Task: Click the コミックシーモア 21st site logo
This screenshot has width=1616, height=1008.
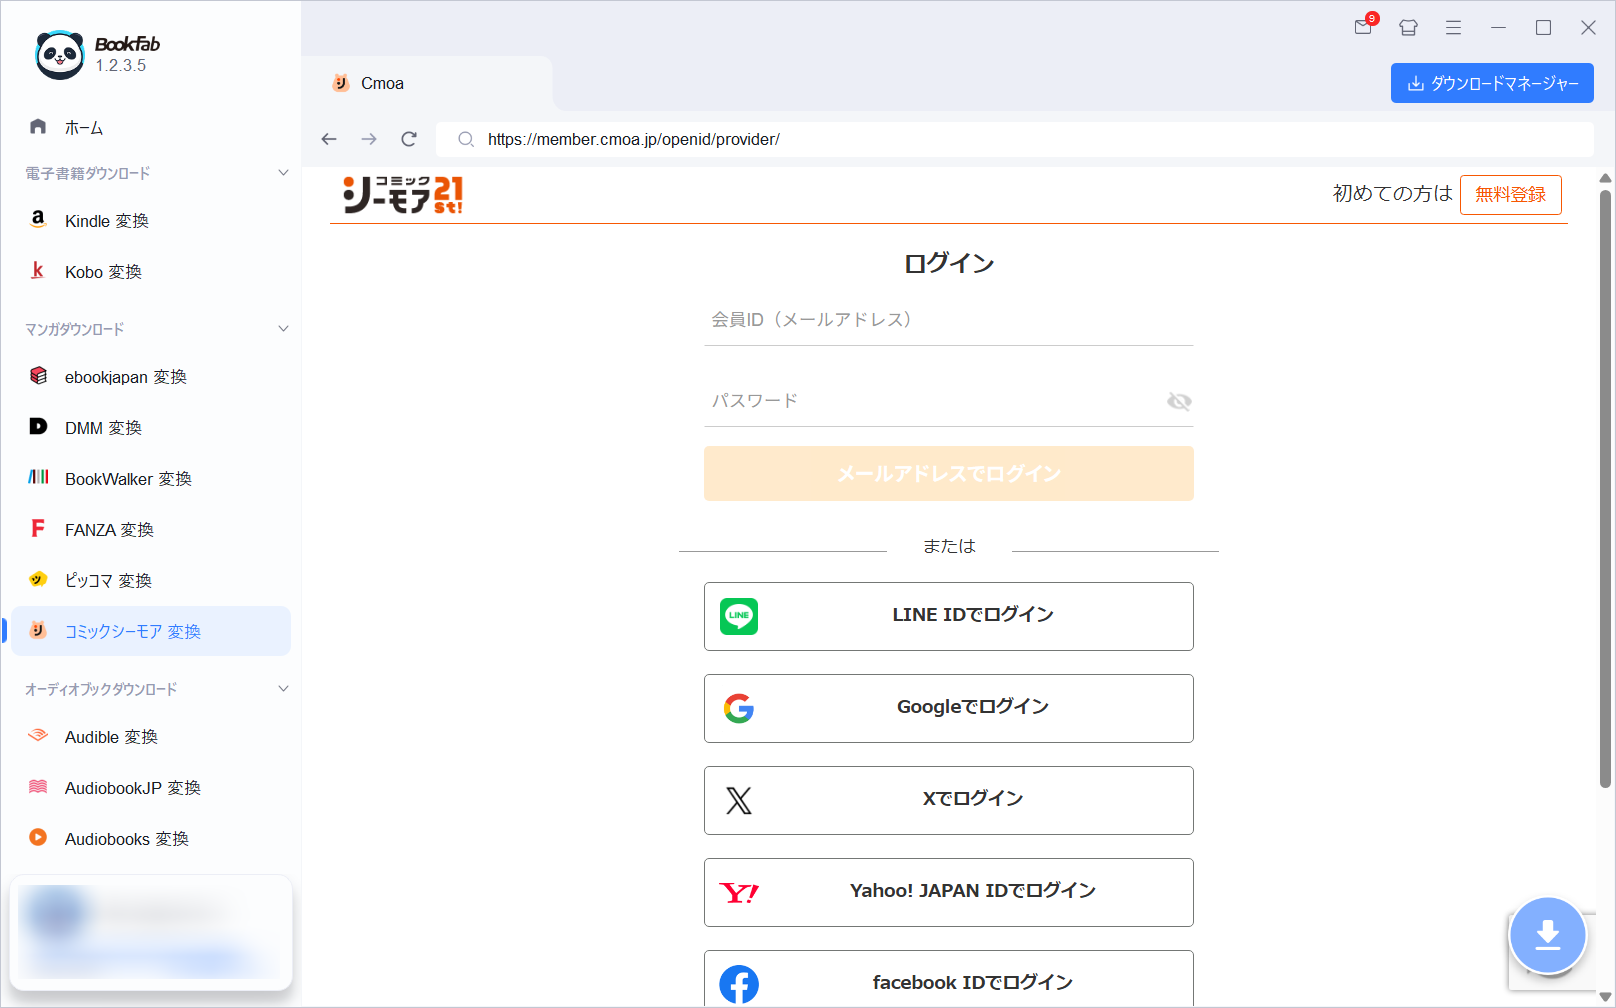Action: click(x=403, y=195)
